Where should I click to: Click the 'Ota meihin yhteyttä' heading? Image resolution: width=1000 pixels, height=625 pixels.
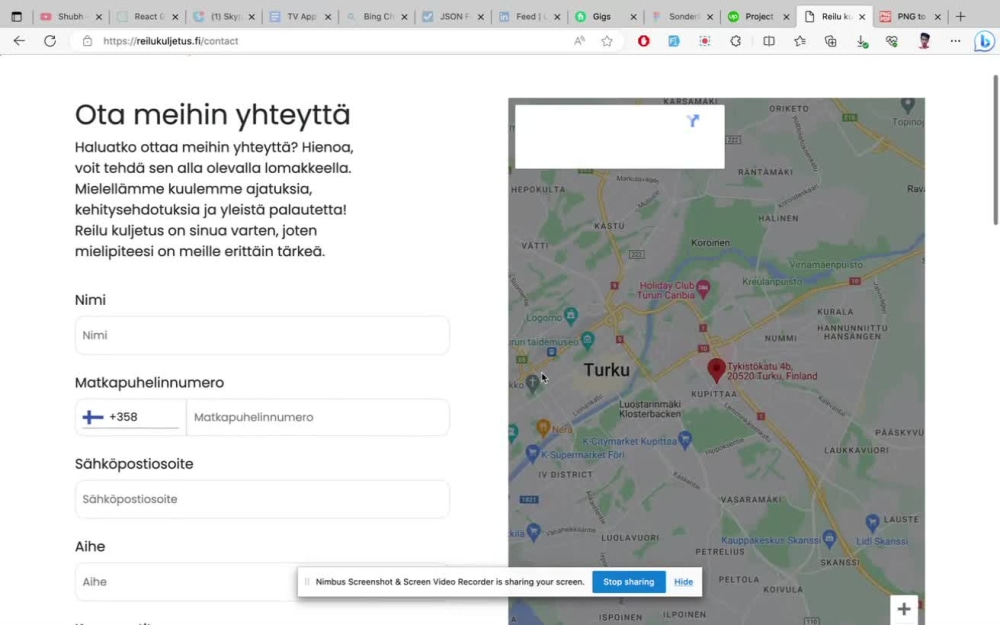(212, 115)
